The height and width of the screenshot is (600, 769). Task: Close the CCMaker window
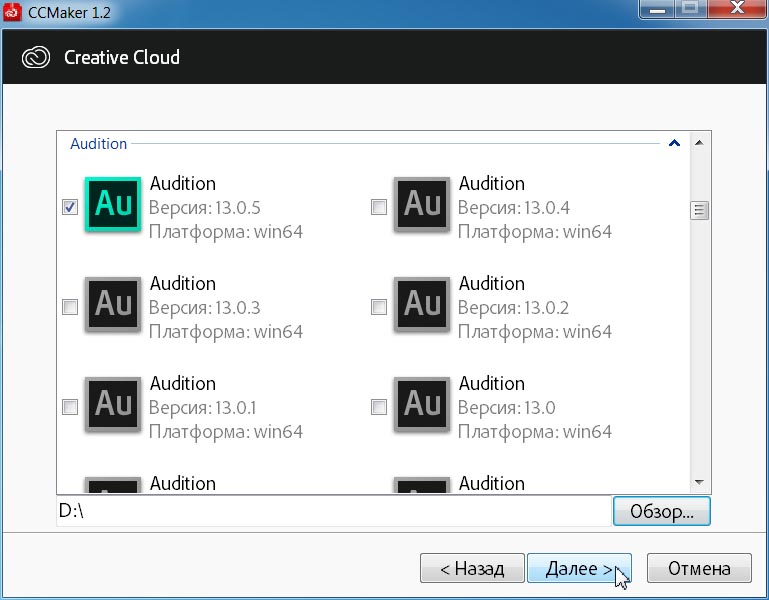coord(737,8)
